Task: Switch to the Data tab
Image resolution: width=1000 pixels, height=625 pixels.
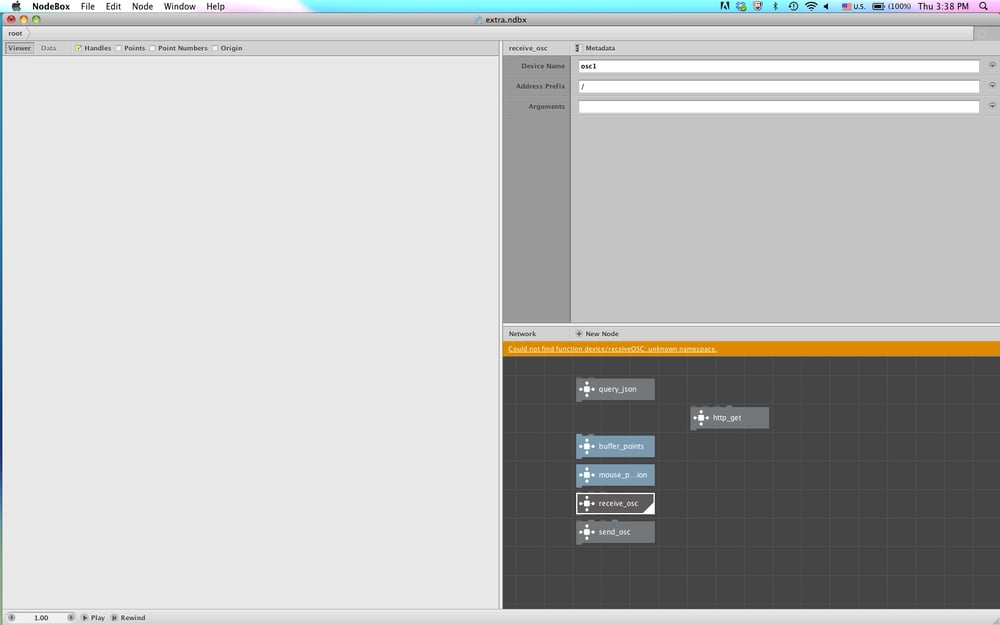Action: point(48,48)
